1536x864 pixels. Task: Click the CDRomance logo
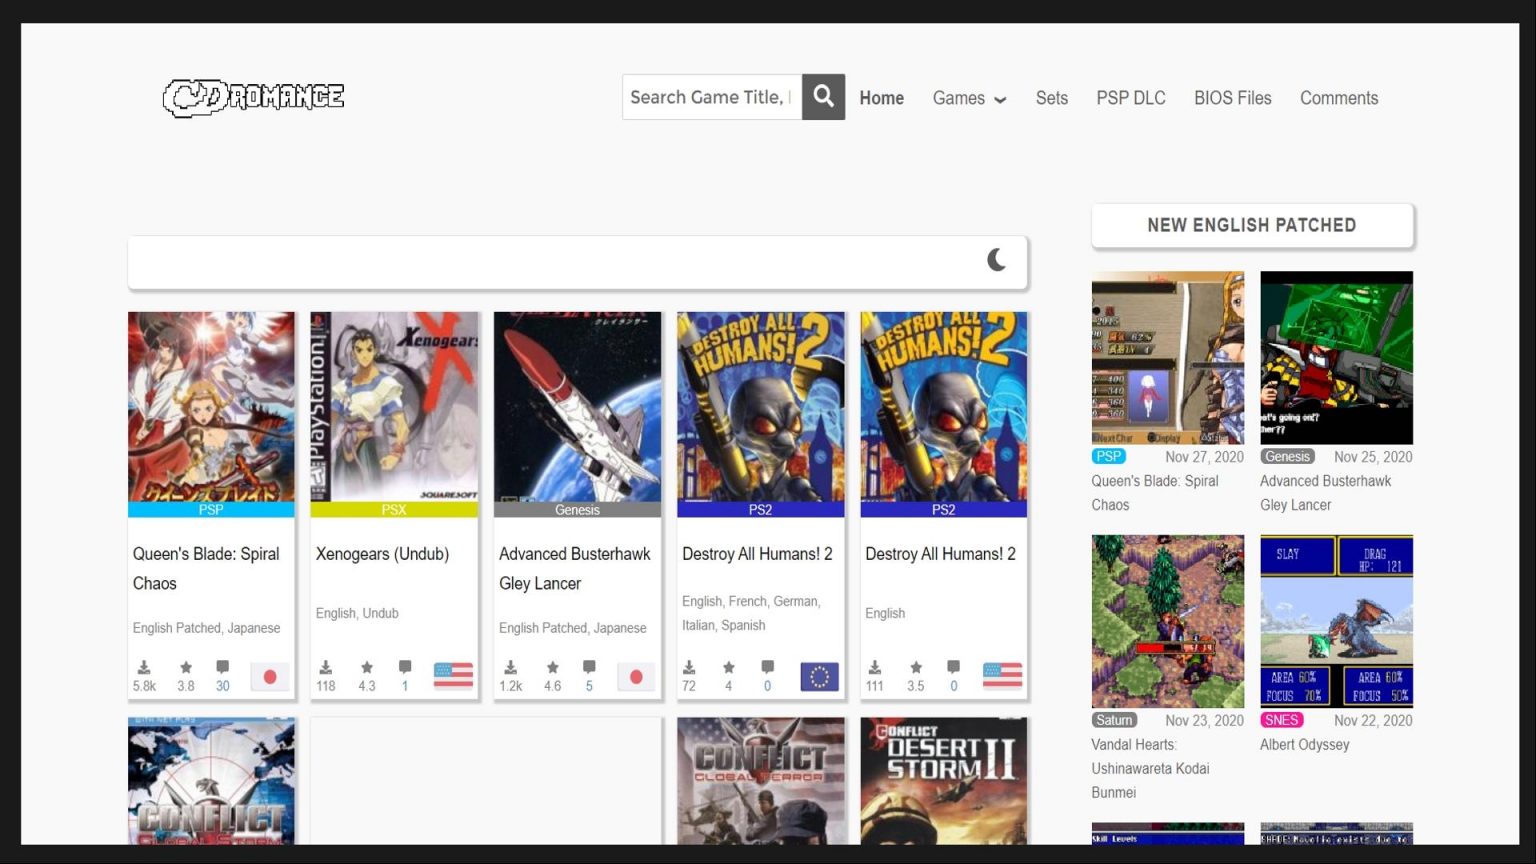pyautogui.click(x=254, y=97)
